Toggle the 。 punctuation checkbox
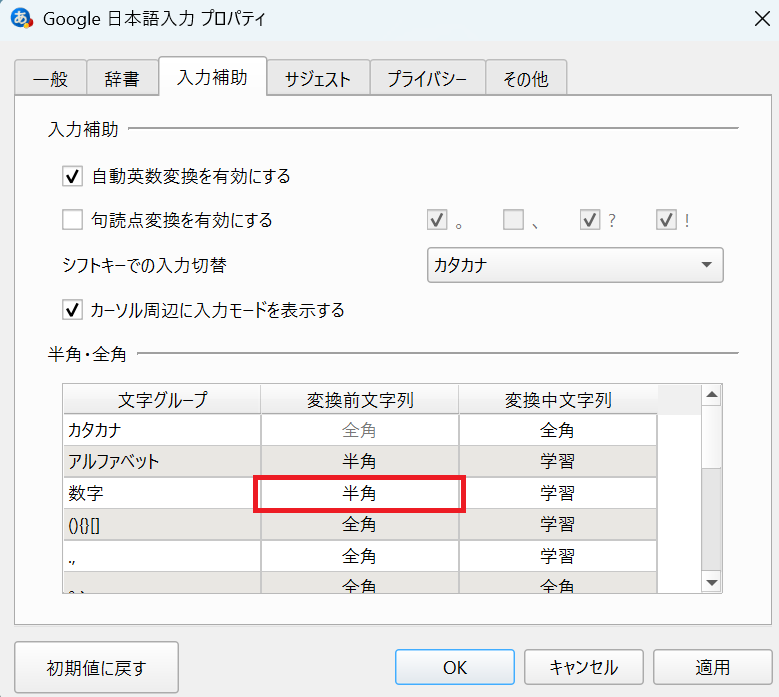Image resolution: width=779 pixels, height=697 pixels. (437, 220)
